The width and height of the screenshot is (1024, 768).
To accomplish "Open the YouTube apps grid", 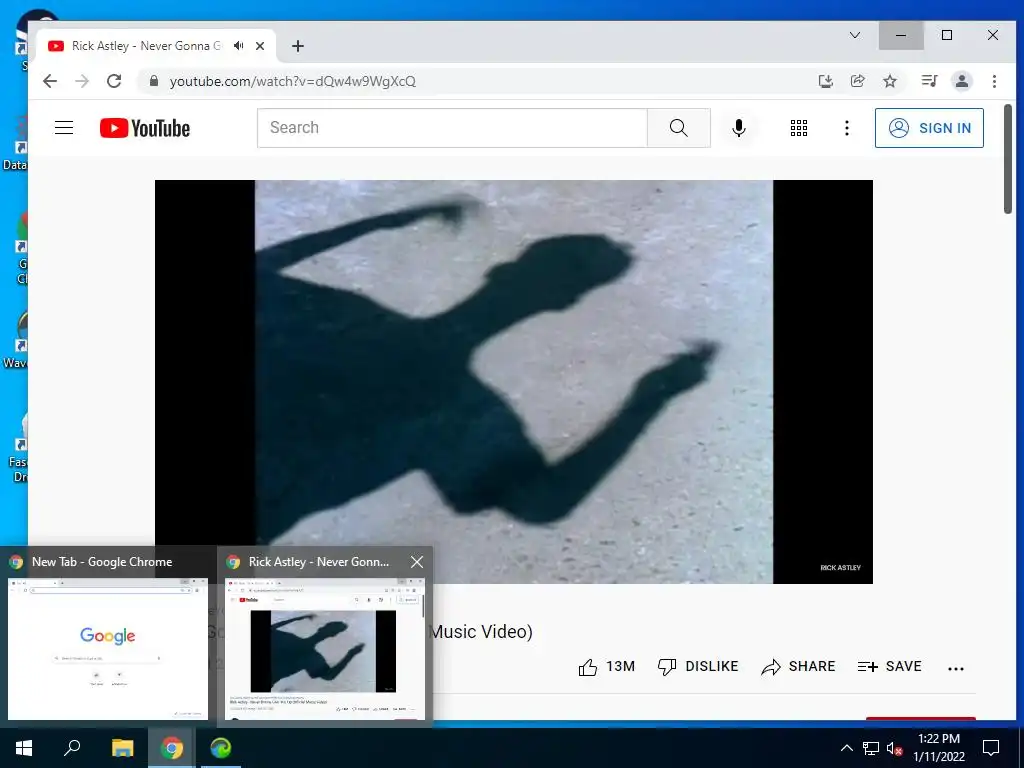I will point(799,128).
